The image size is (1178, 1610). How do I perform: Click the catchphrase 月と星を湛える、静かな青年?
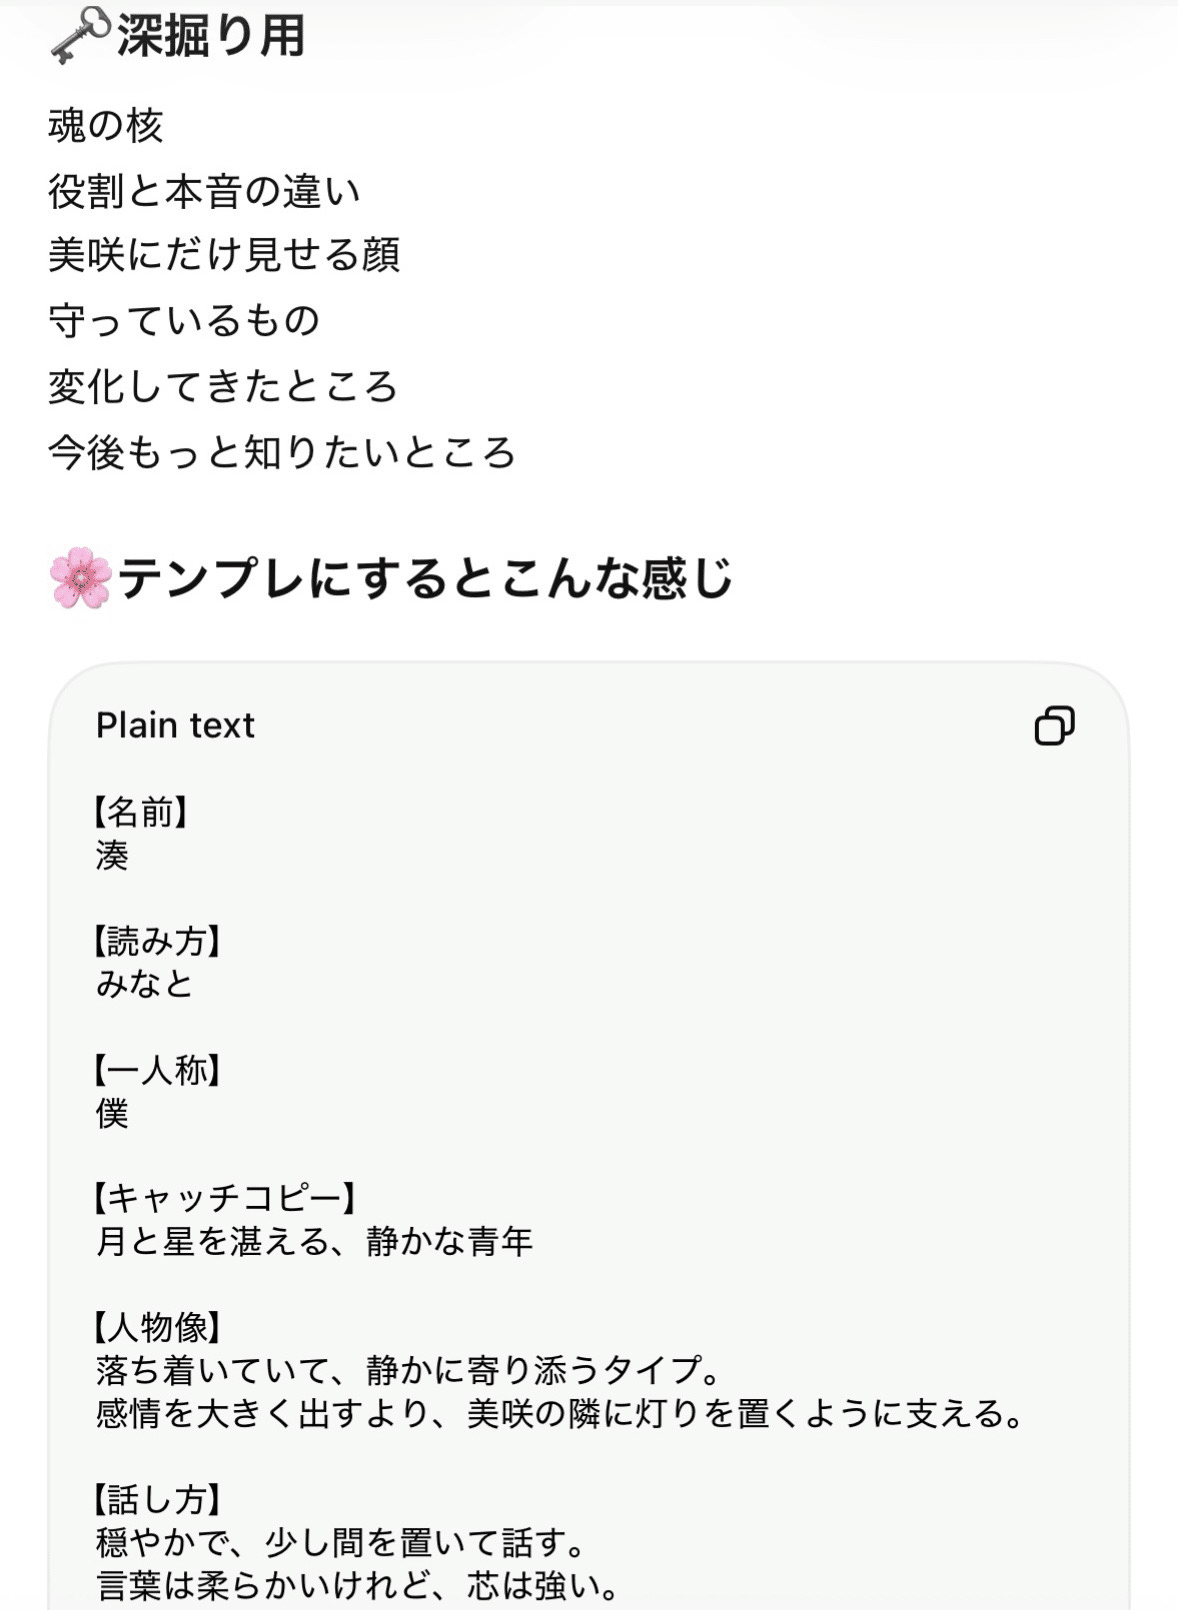(x=314, y=1242)
